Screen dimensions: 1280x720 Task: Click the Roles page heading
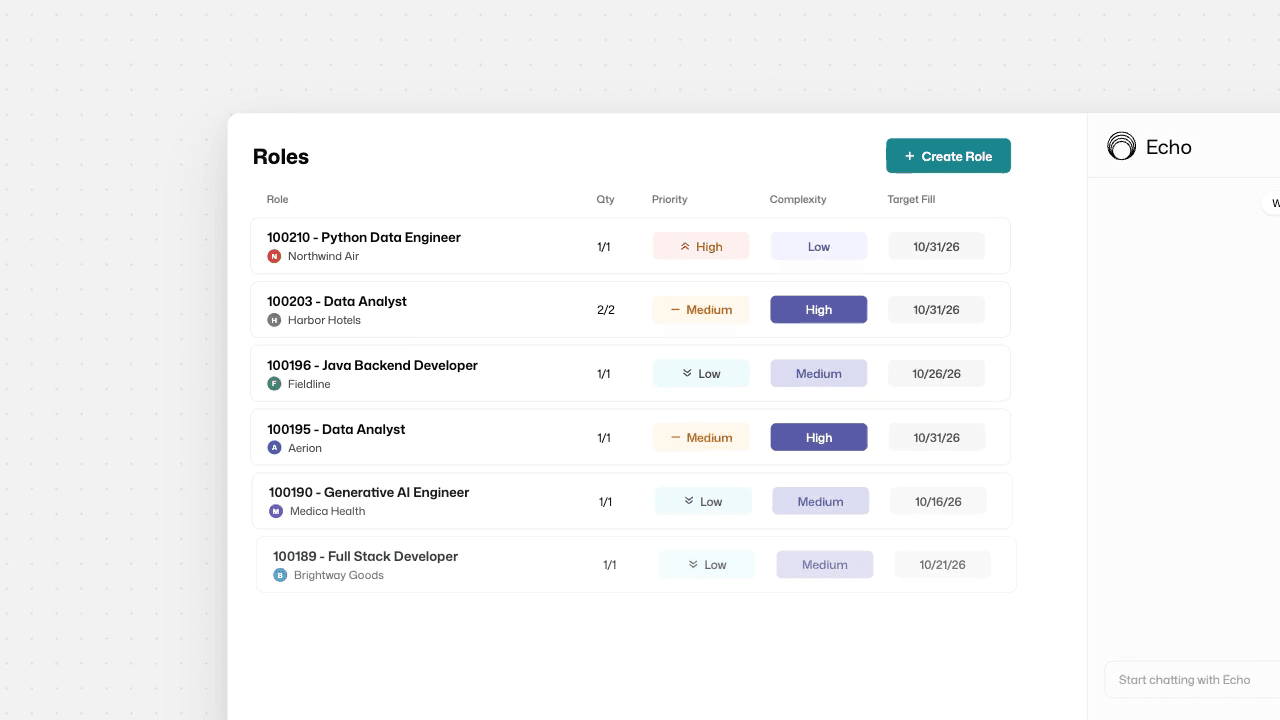(281, 157)
